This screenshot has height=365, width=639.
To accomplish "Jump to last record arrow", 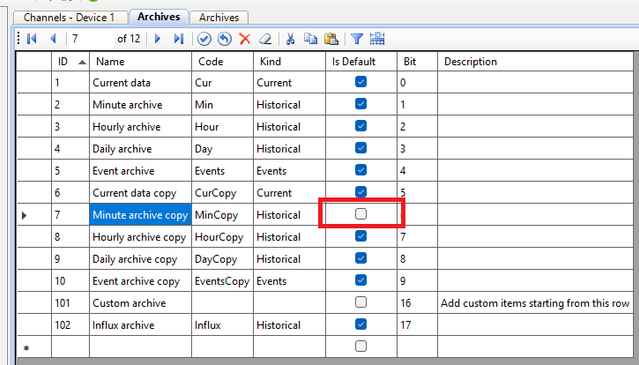I will 178,39.
